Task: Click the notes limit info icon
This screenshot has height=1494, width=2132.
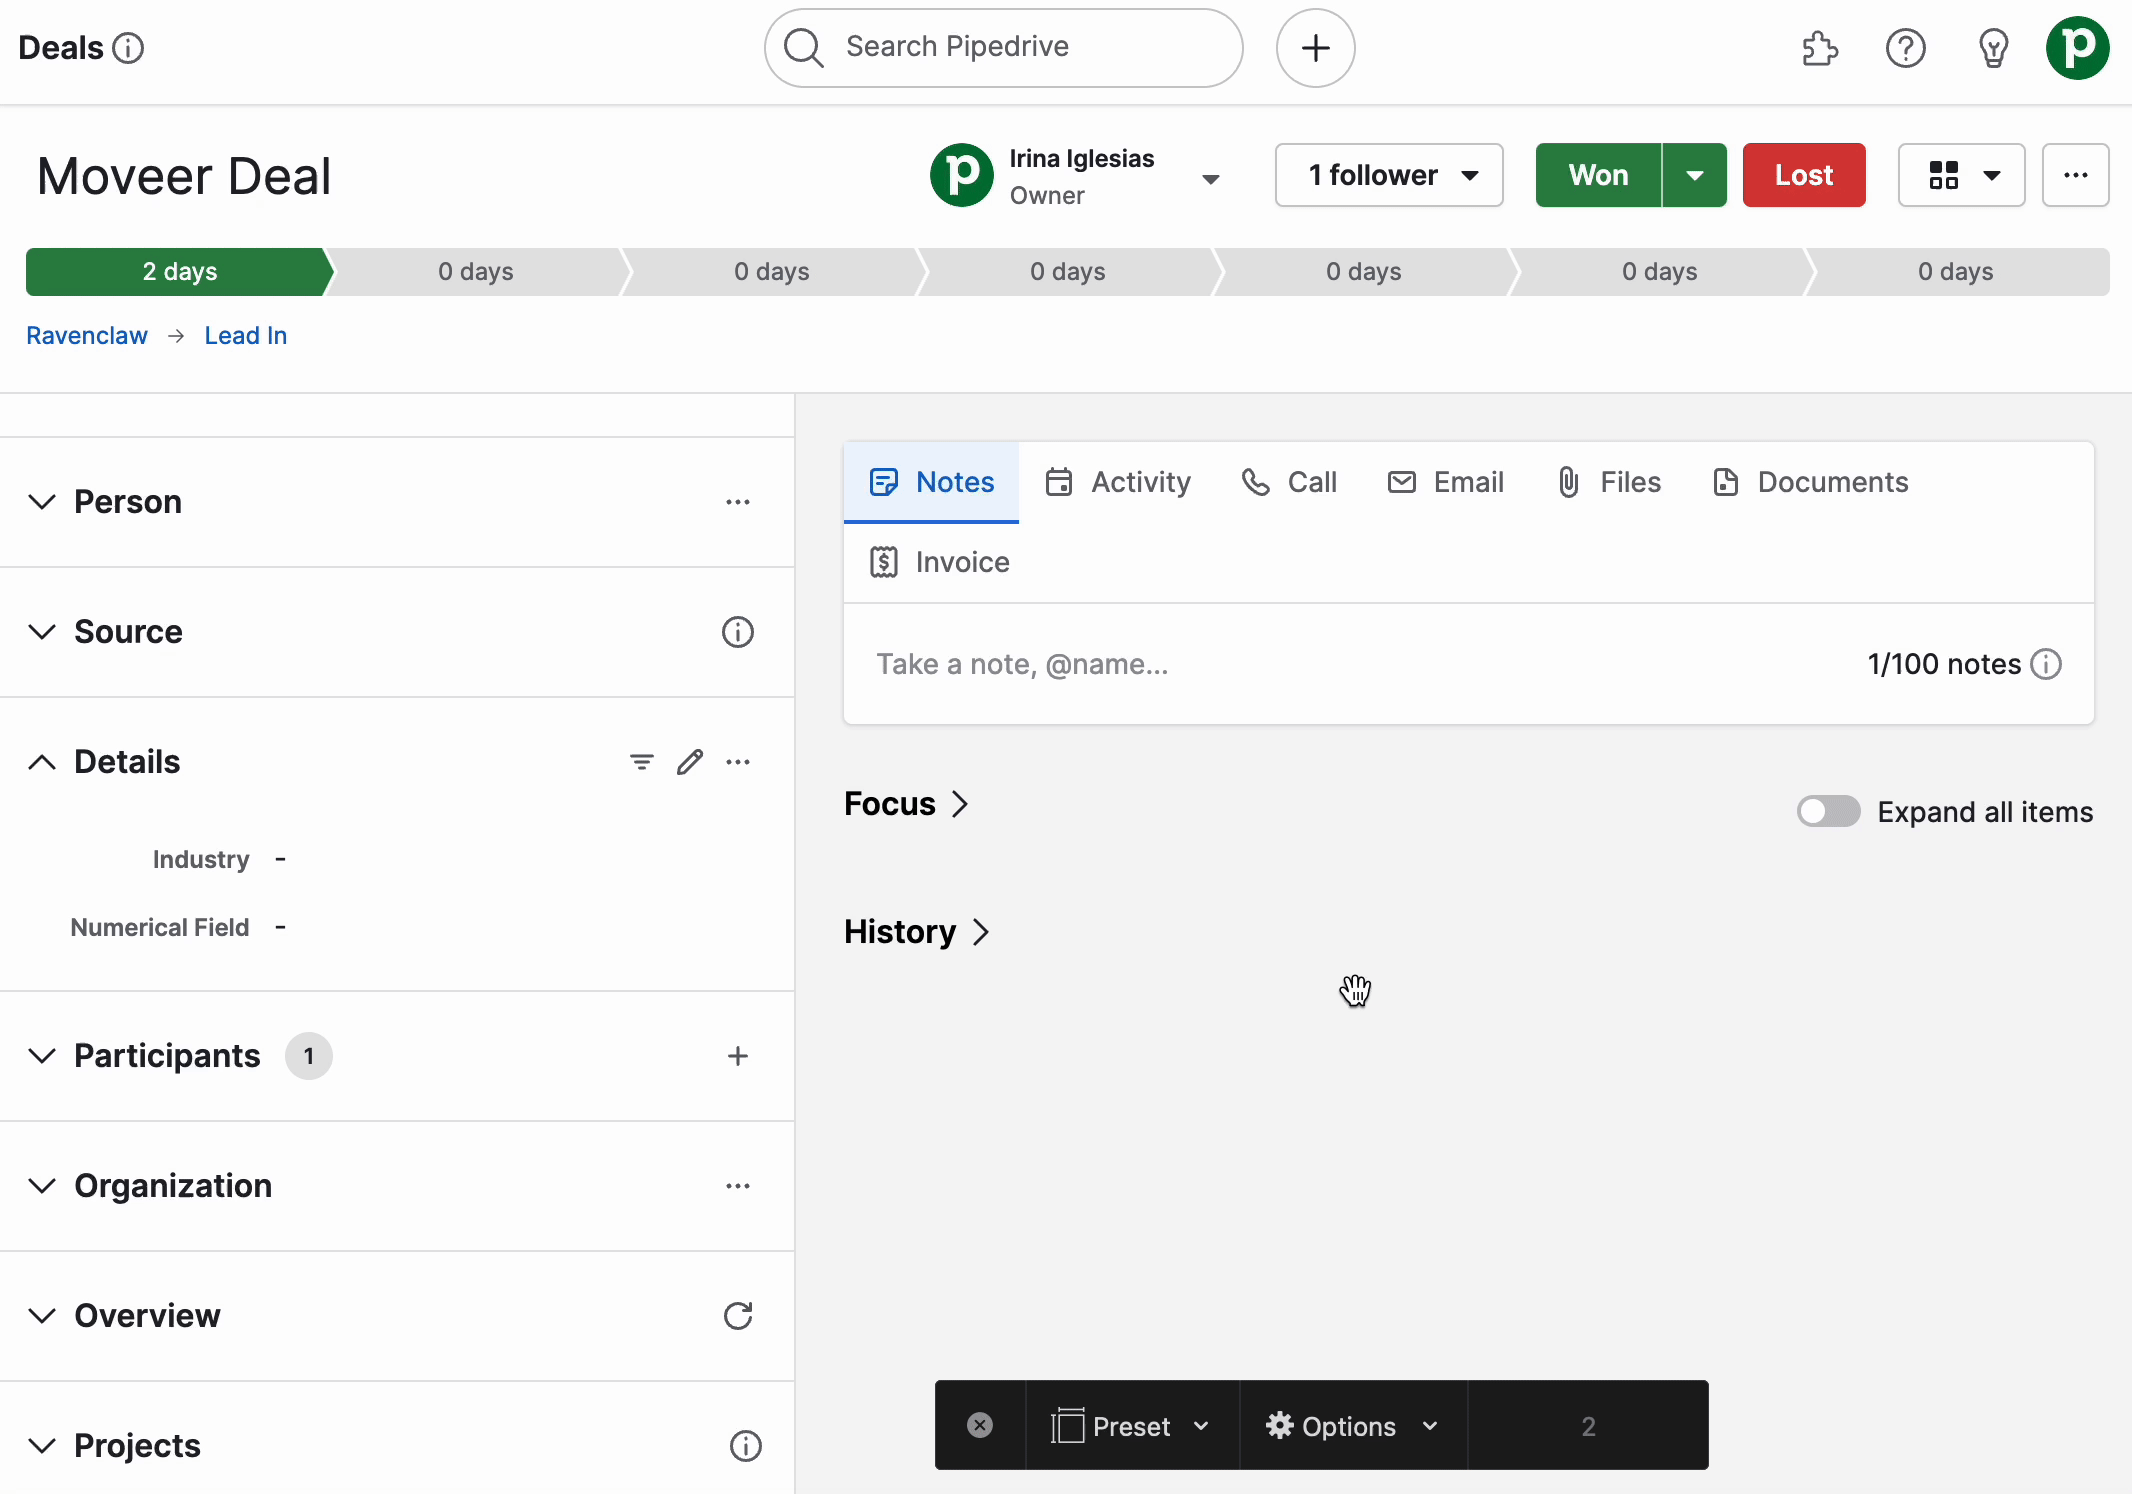Action: point(2046,664)
